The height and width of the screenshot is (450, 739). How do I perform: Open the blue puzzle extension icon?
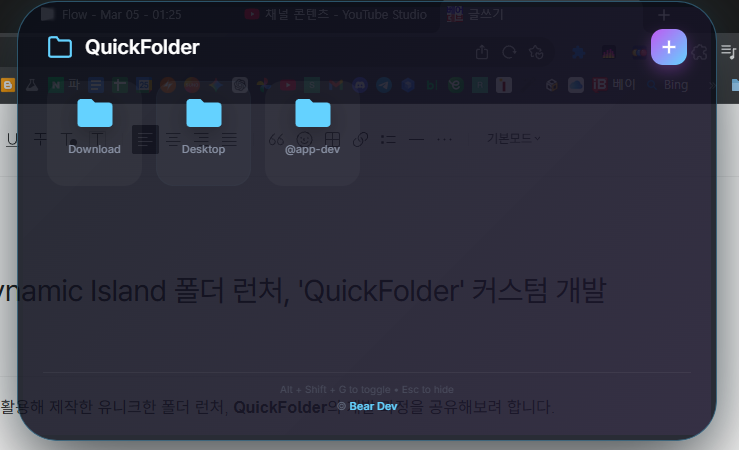pos(578,52)
